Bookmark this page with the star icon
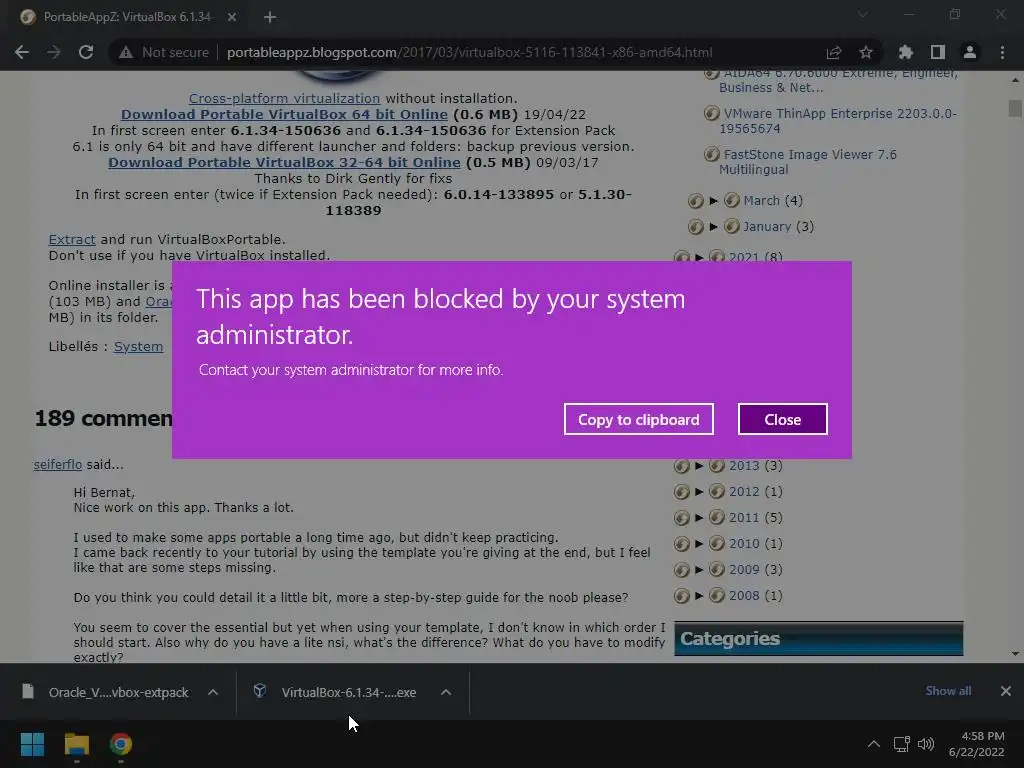1024x768 pixels. [x=866, y=52]
